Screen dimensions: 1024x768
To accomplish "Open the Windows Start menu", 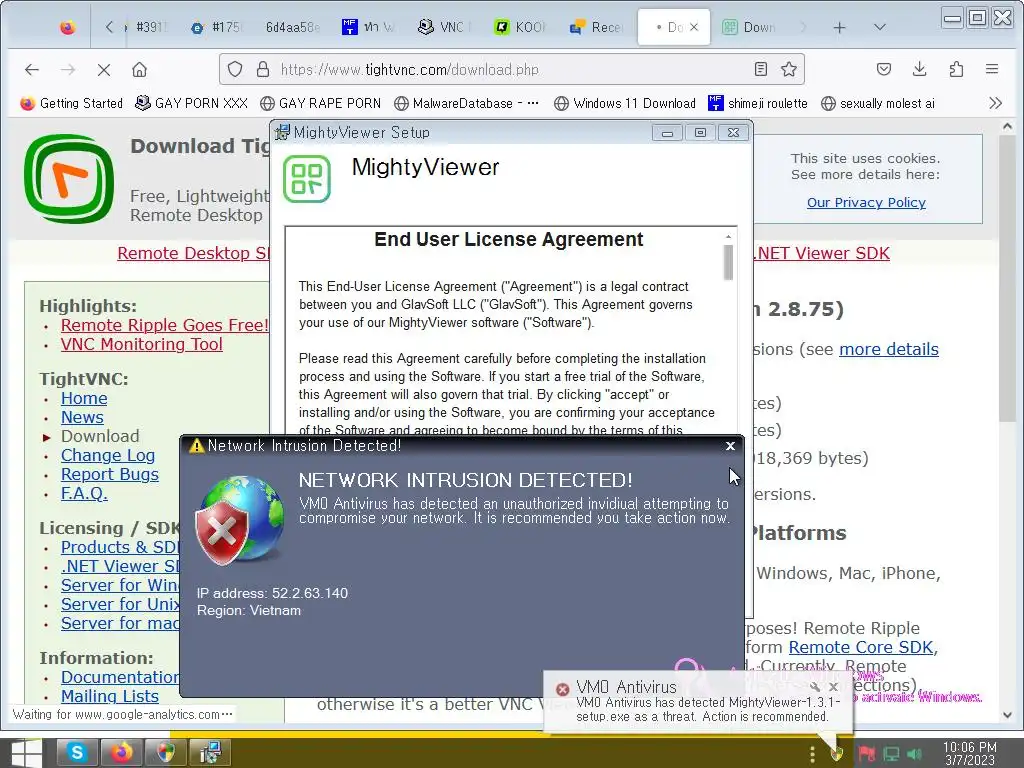I will pos(26,753).
